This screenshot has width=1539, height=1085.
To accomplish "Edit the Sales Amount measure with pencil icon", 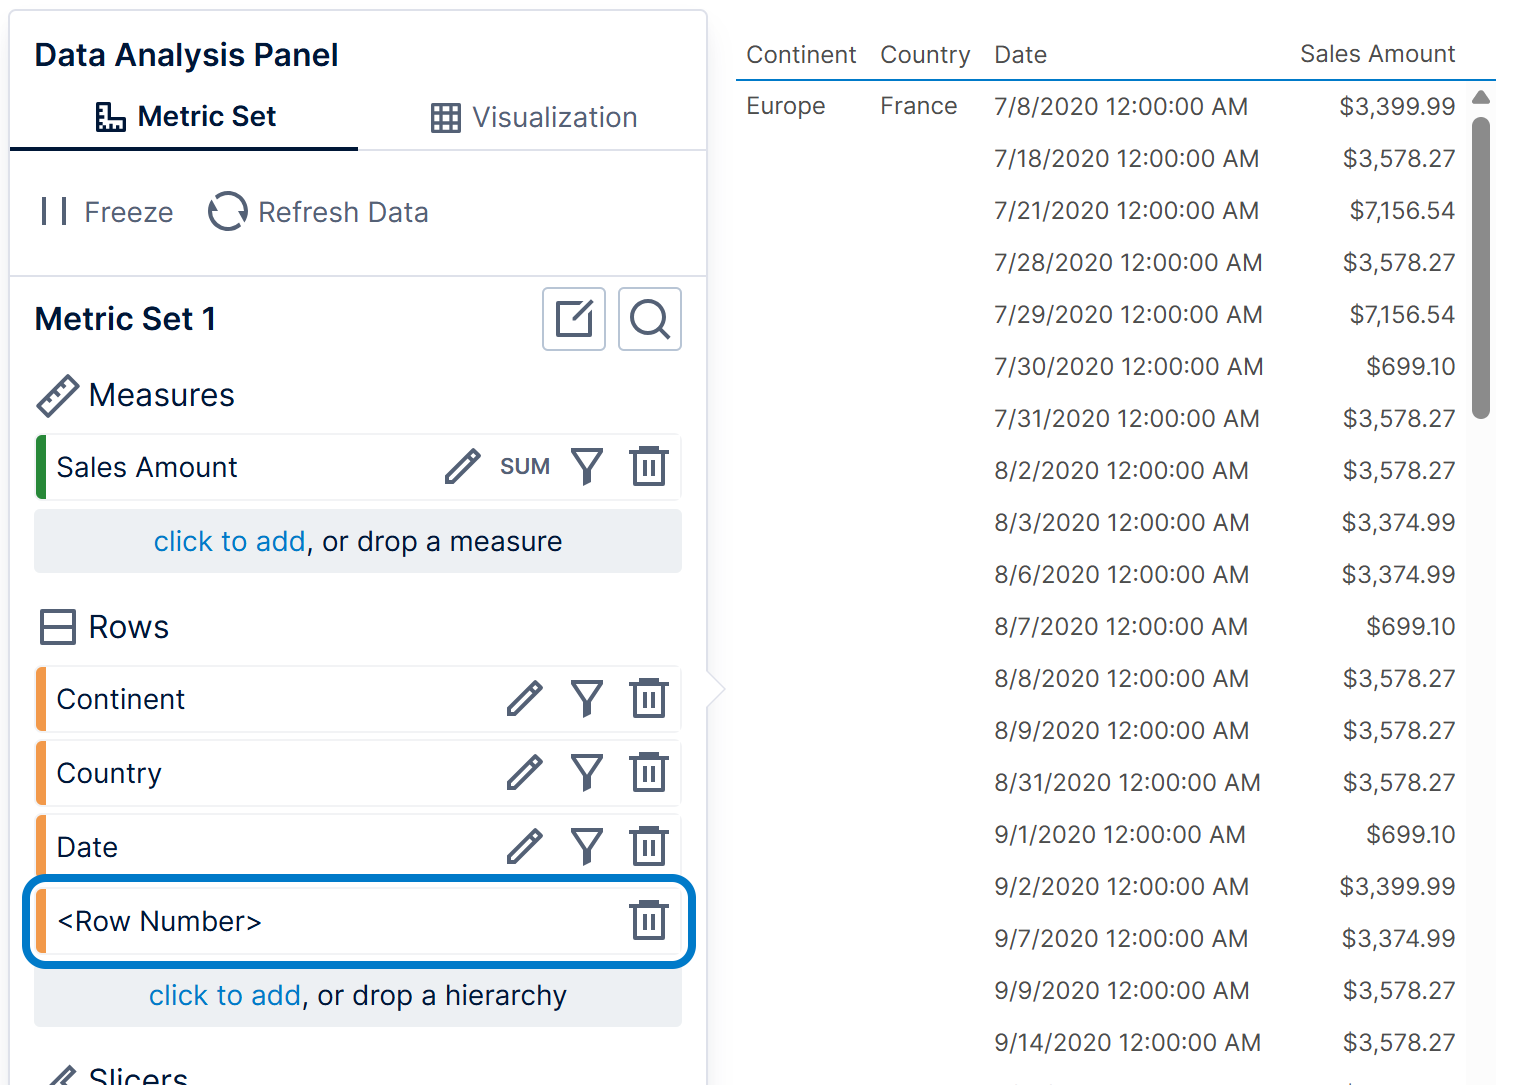I will coord(462,467).
